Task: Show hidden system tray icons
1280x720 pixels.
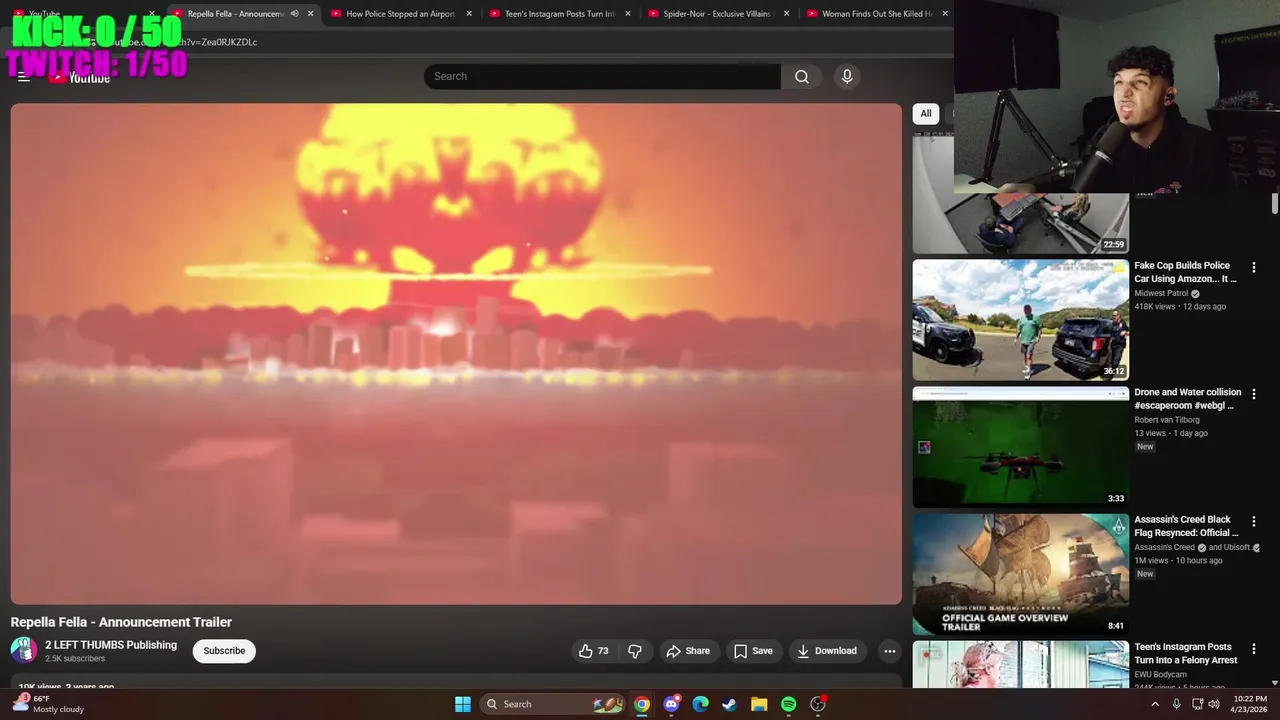Action: tap(1155, 704)
